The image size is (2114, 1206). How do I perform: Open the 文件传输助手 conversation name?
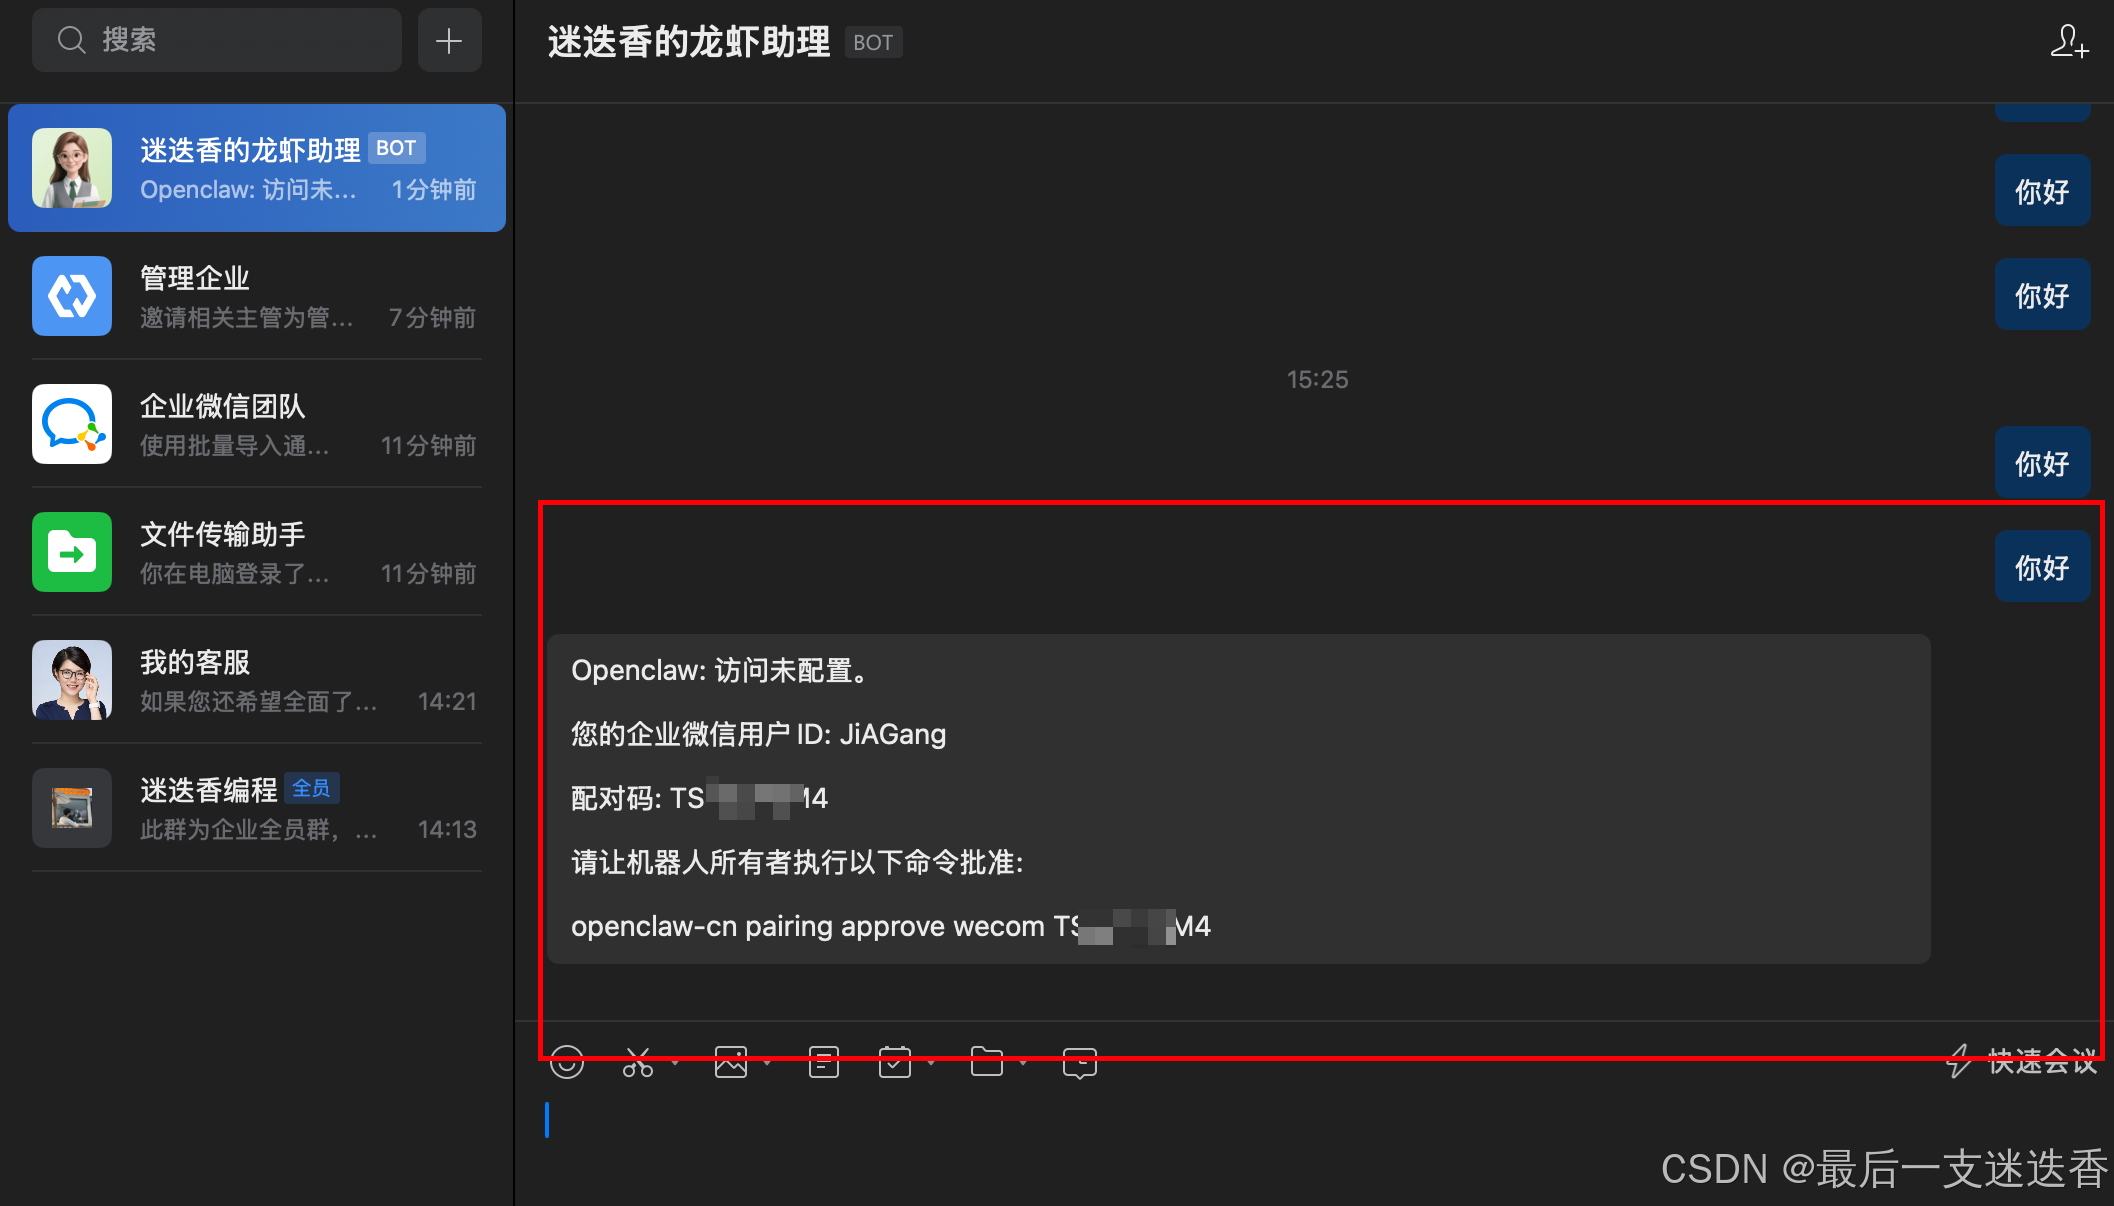click(222, 534)
